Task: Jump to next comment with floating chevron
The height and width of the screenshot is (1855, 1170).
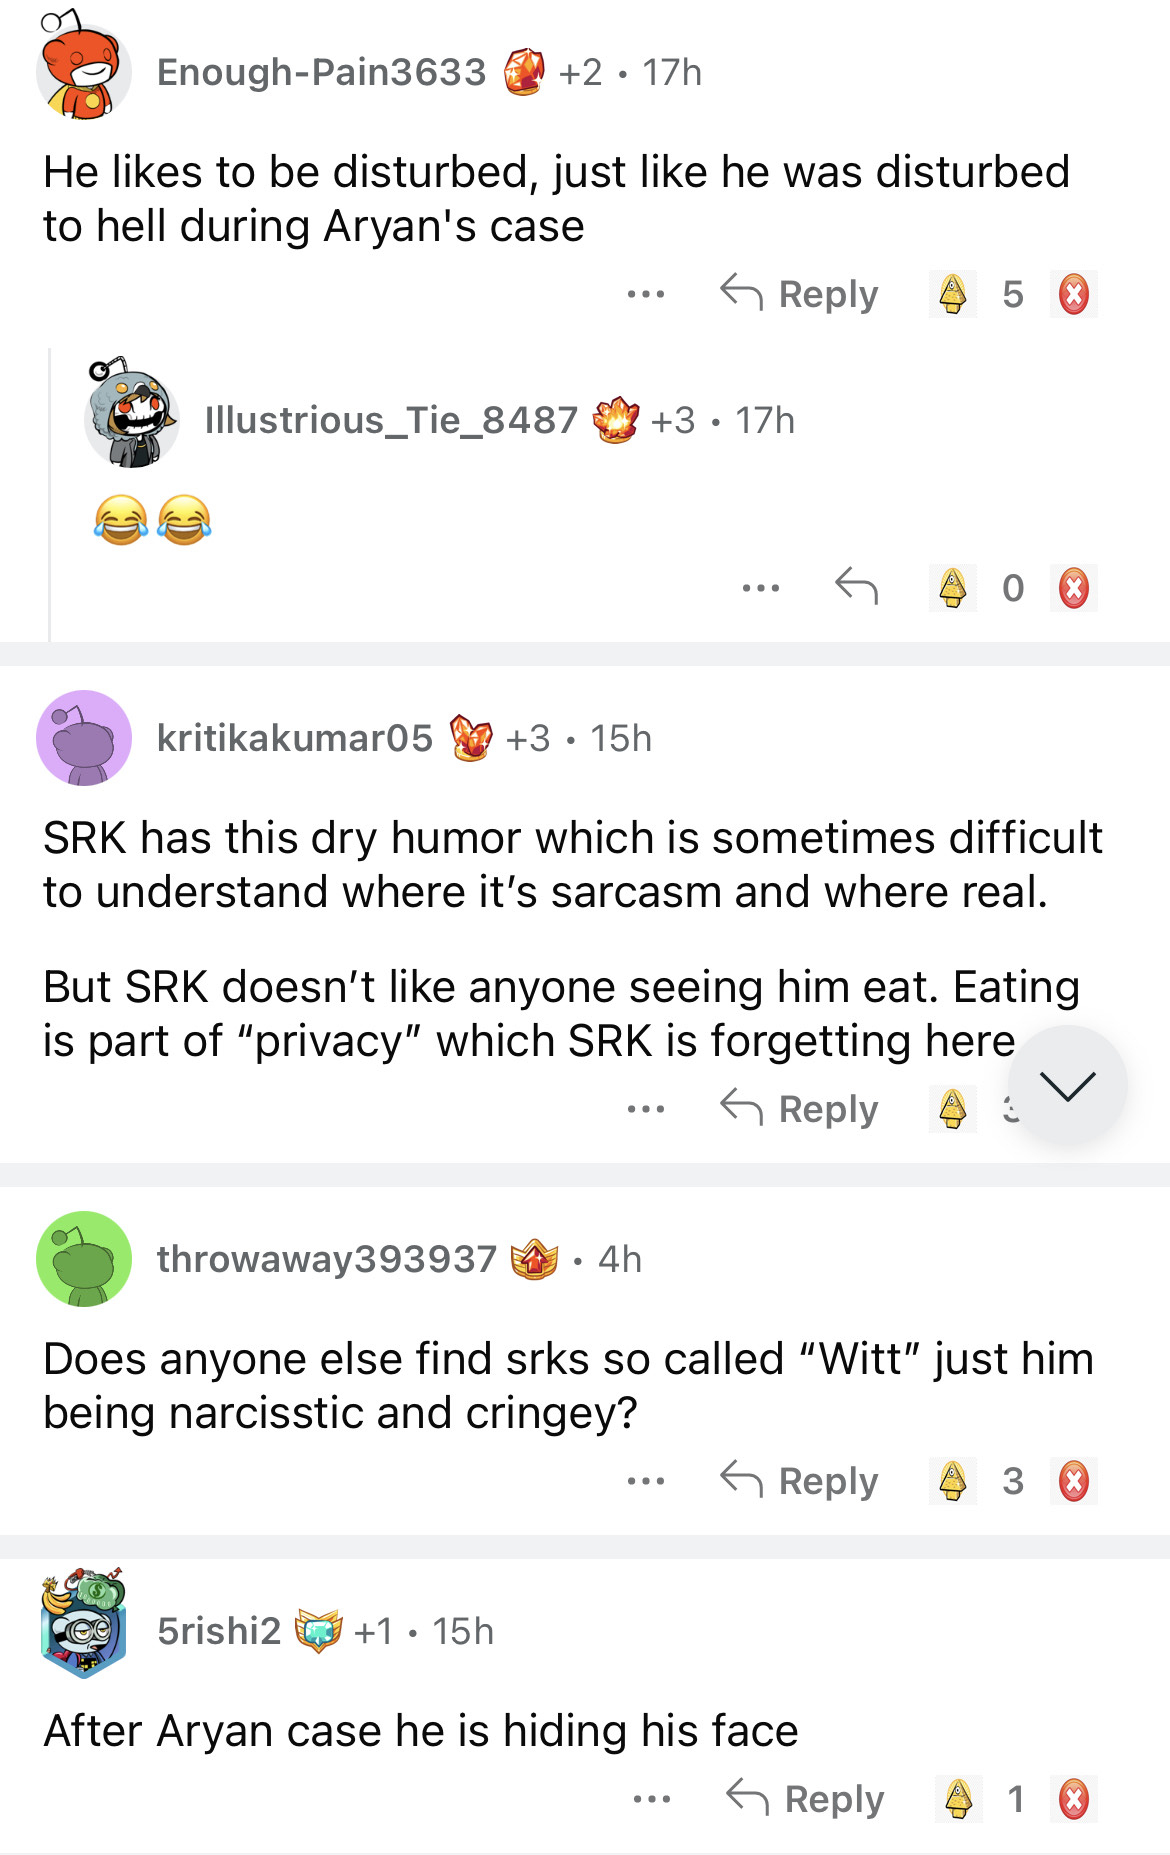Action: [x=1067, y=1085]
